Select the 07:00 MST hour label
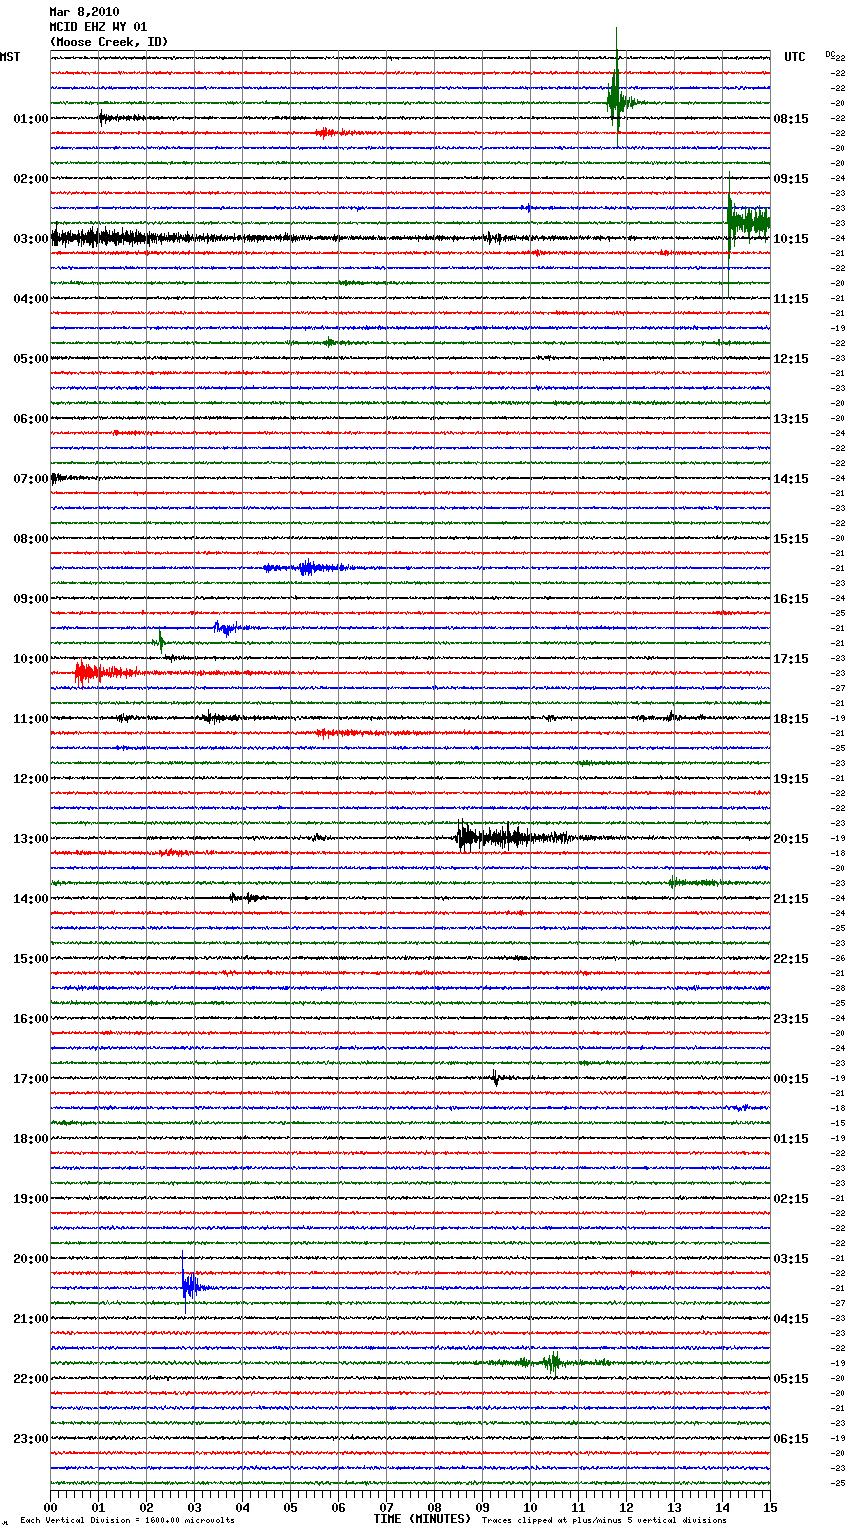 pyautogui.click(x=31, y=479)
